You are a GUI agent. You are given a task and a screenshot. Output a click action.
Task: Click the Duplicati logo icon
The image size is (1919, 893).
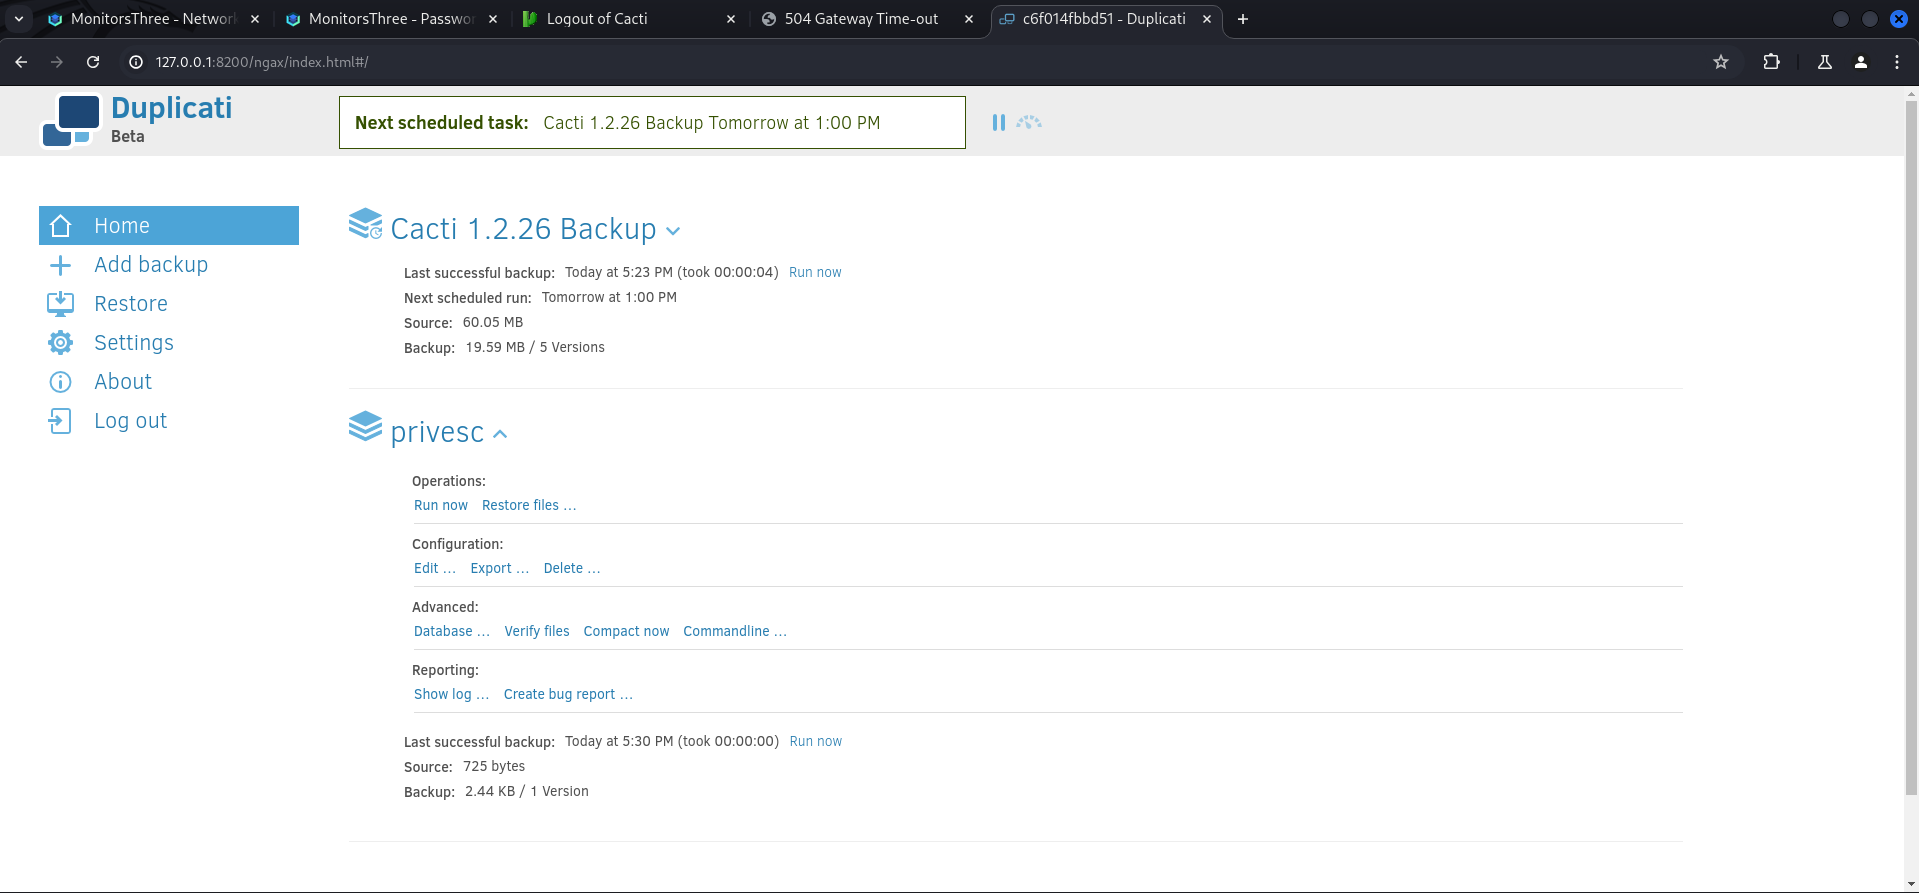click(70, 121)
